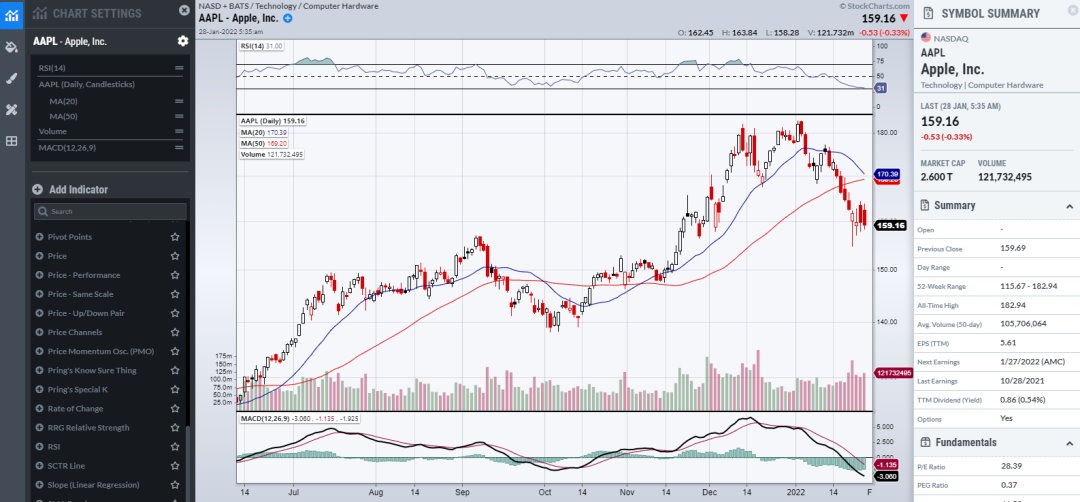Viewport: 1080px width, 502px height.
Task: Click the MA(50) 169.20 chart legend
Action: (x=264, y=143)
